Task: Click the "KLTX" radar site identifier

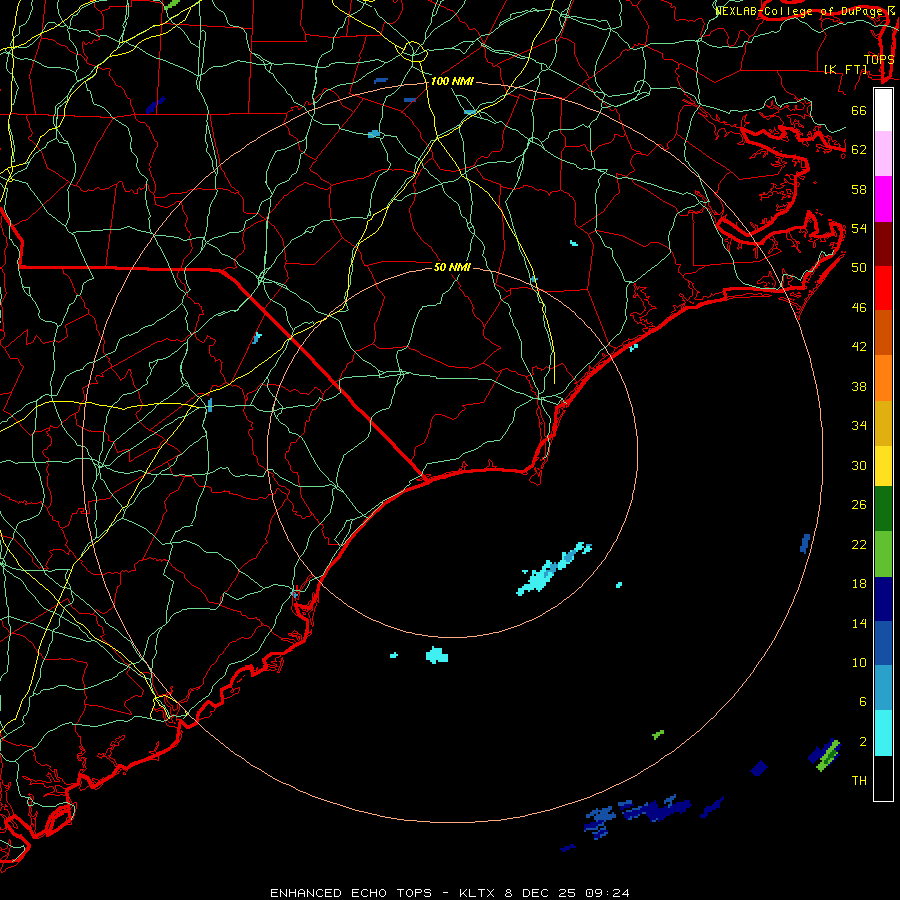Action: point(479,893)
